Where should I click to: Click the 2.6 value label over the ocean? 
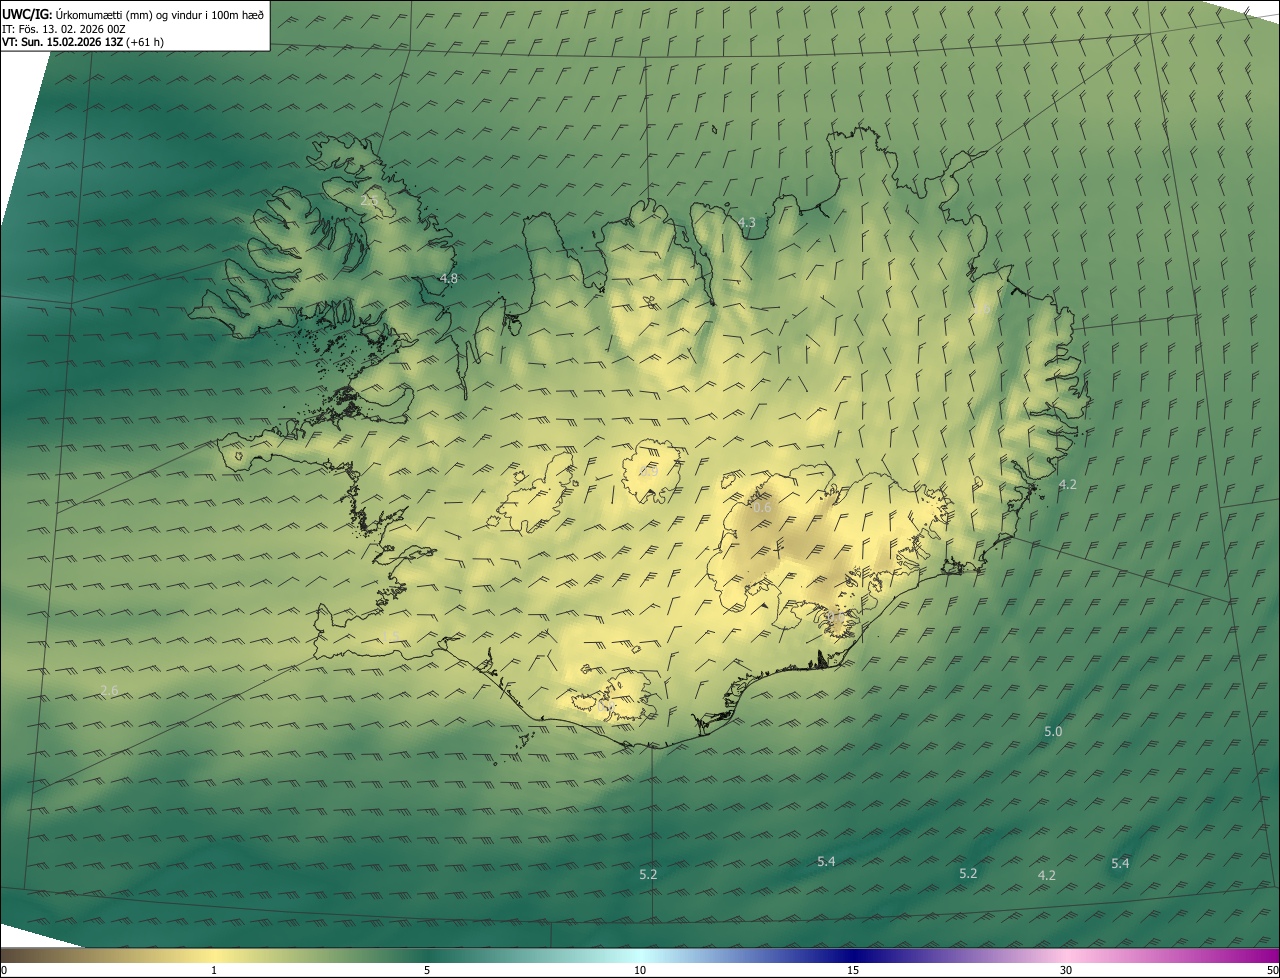click(x=109, y=690)
